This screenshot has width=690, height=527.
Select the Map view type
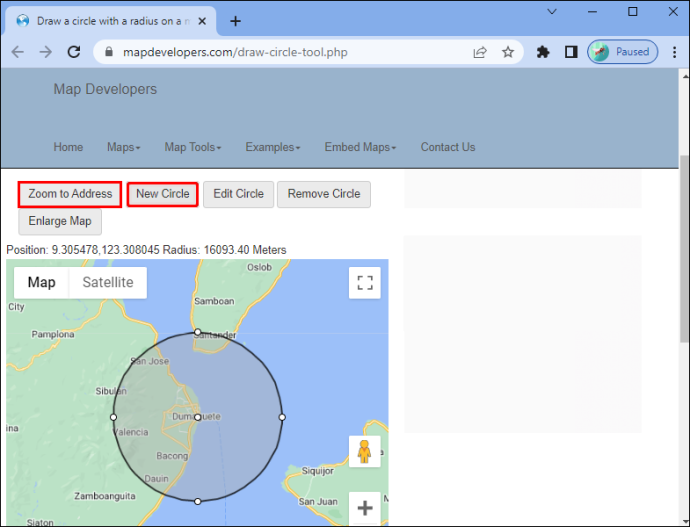[41, 282]
